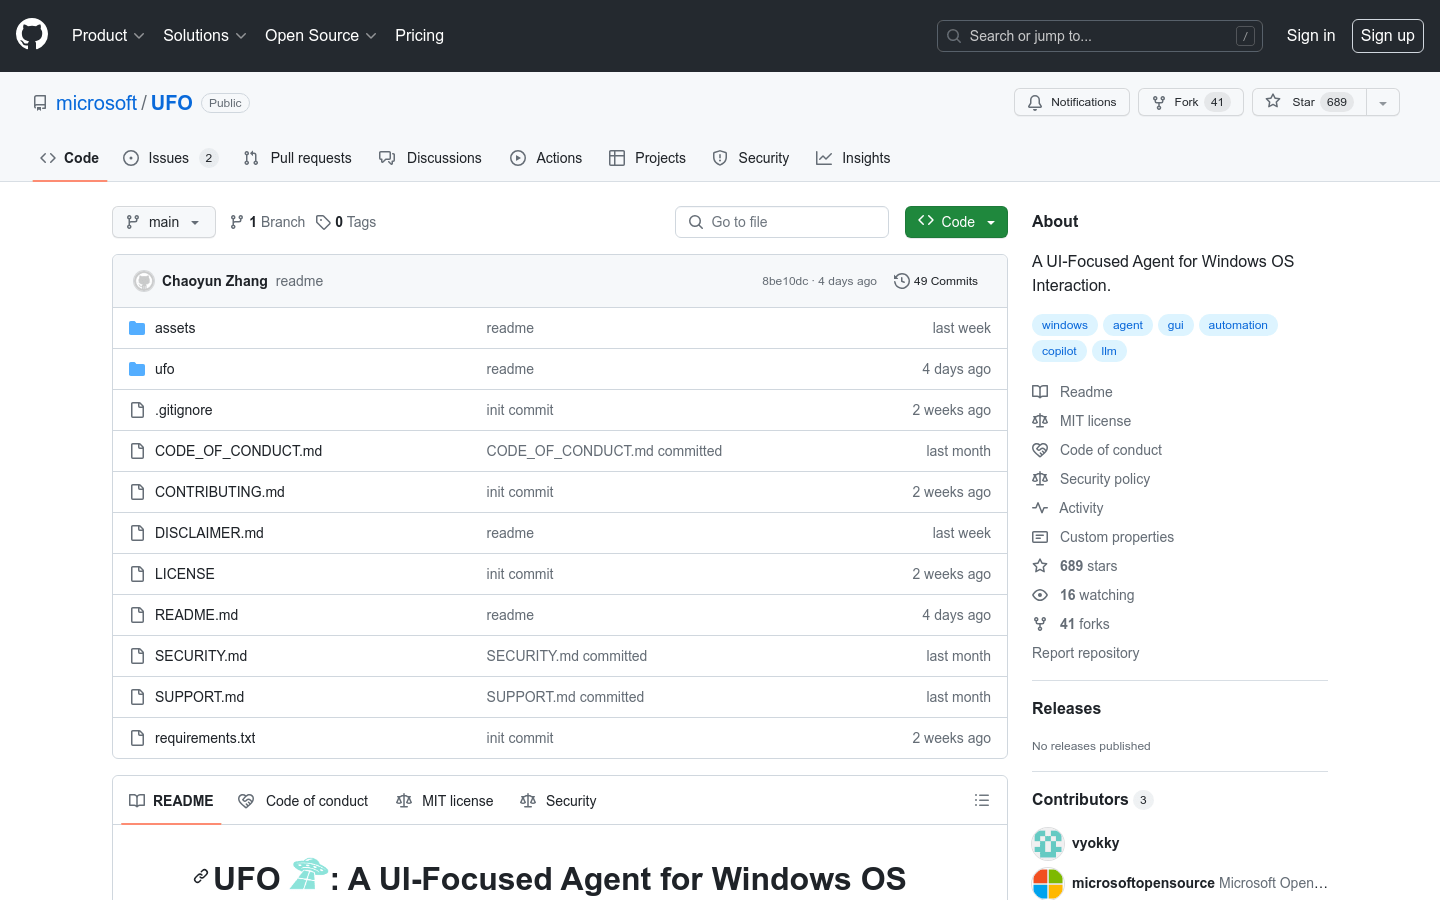1440x900 pixels.
Task: Expand the green Code dropdown
Action: (x=956, y=222)
